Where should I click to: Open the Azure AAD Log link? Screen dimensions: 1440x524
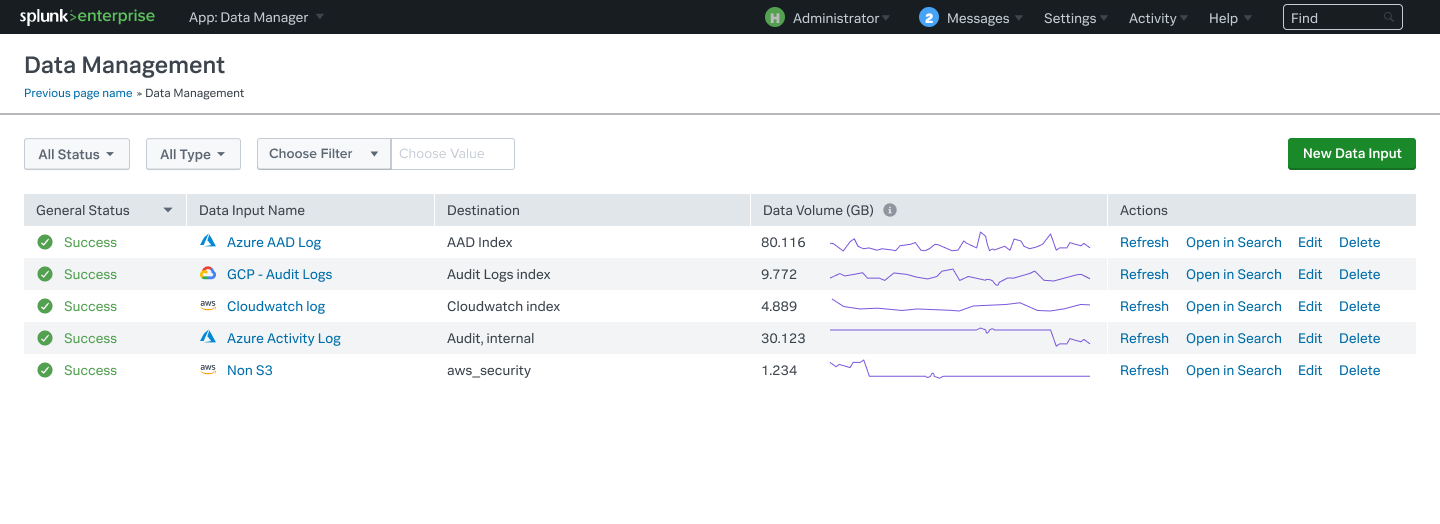(274, 242)
